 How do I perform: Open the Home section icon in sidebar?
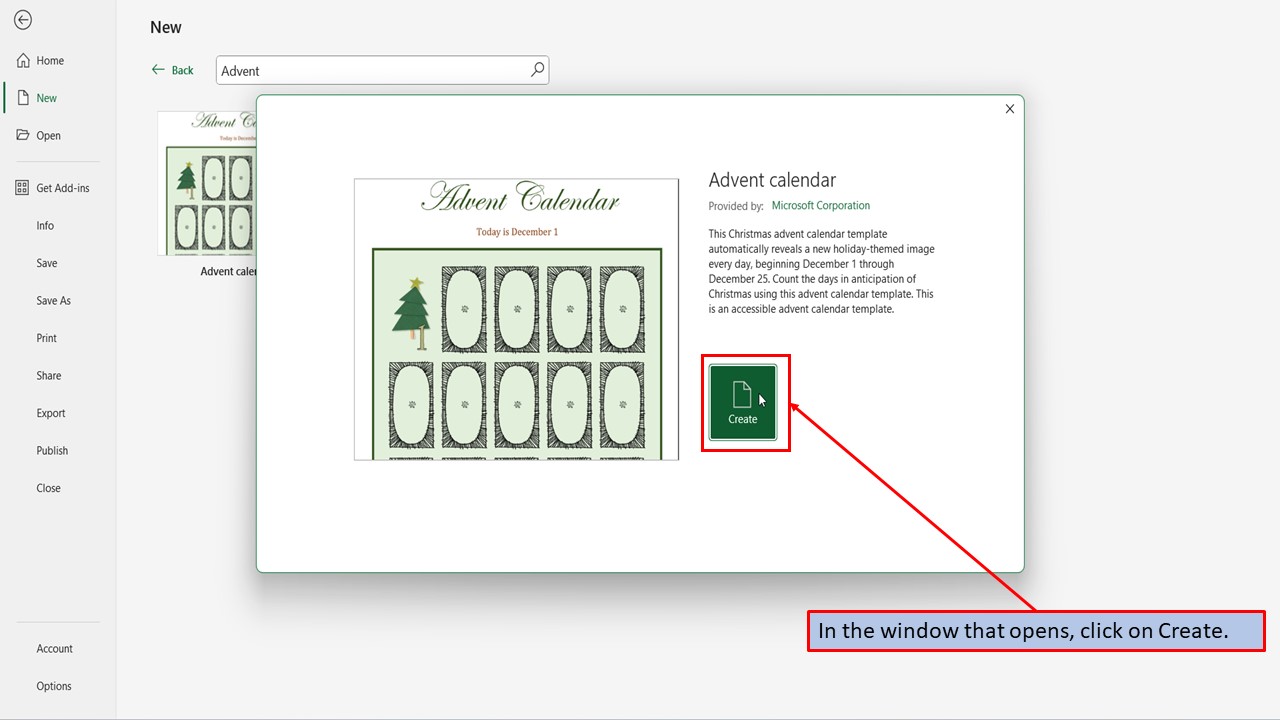click(x=24, y=60)
